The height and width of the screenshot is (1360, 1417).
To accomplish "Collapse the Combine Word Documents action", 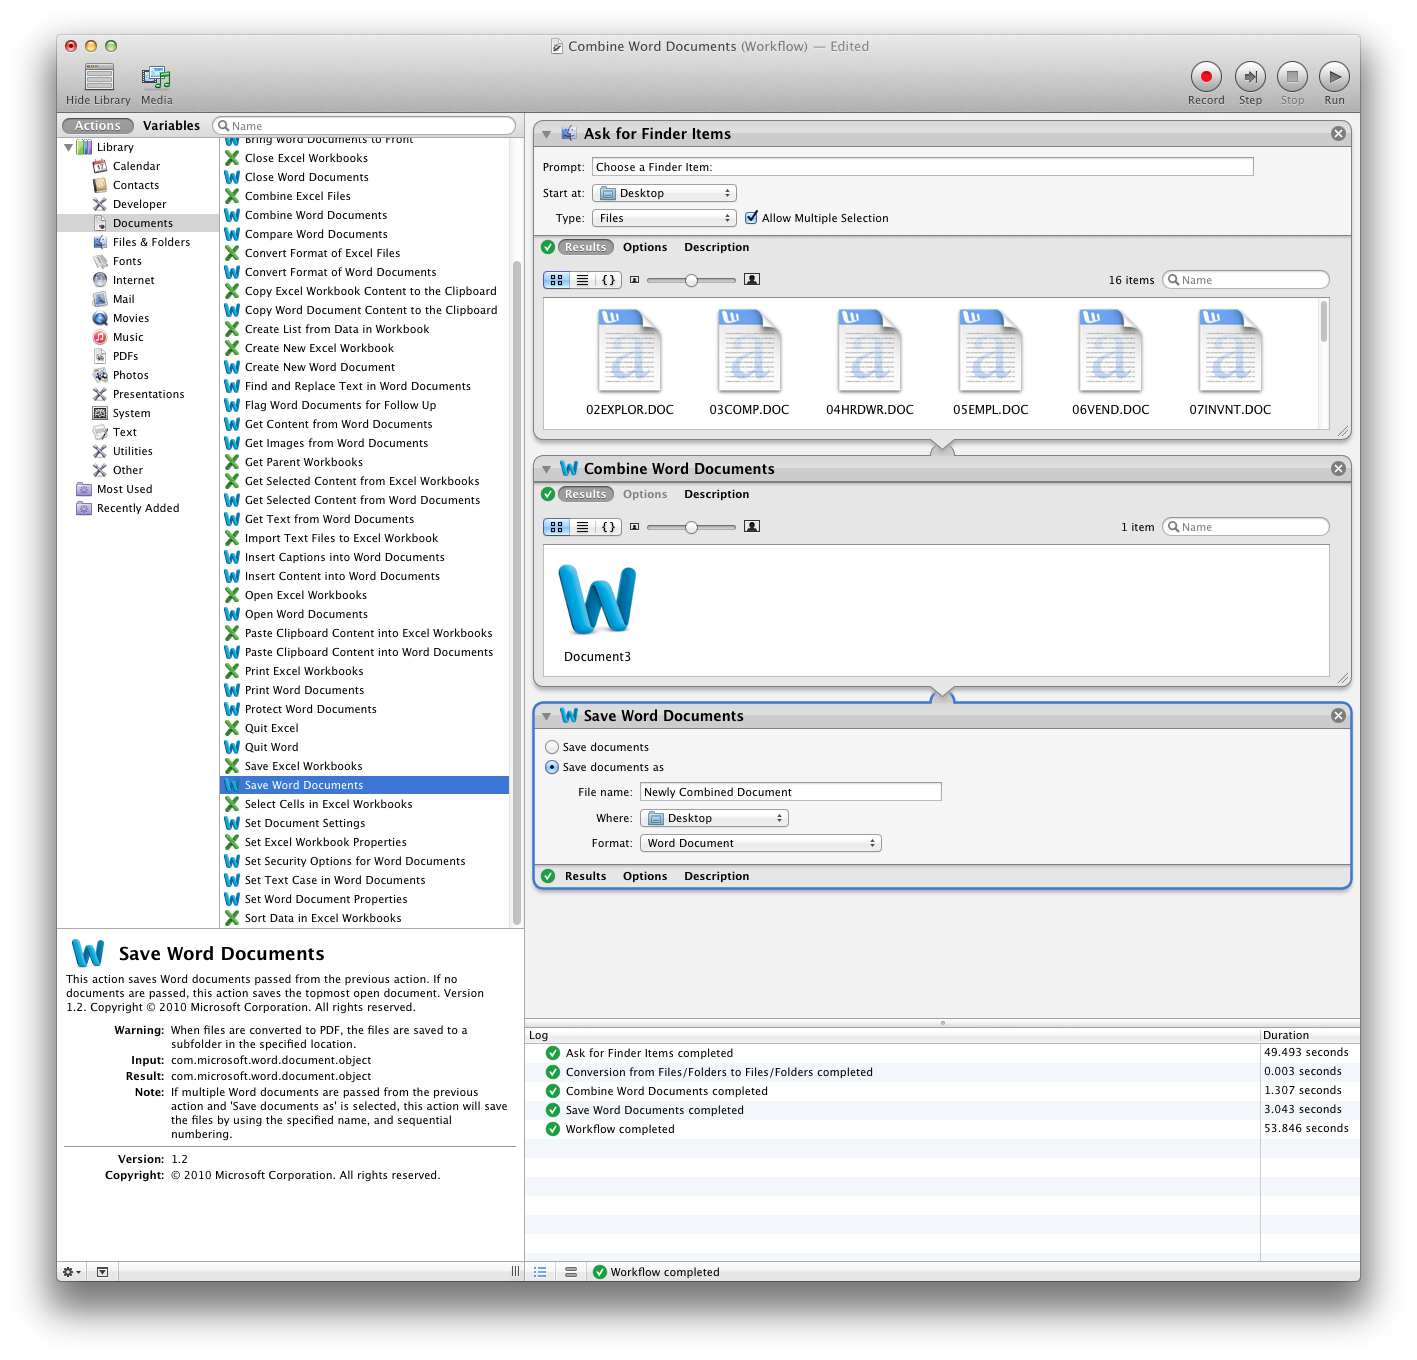I will (547, 469).
